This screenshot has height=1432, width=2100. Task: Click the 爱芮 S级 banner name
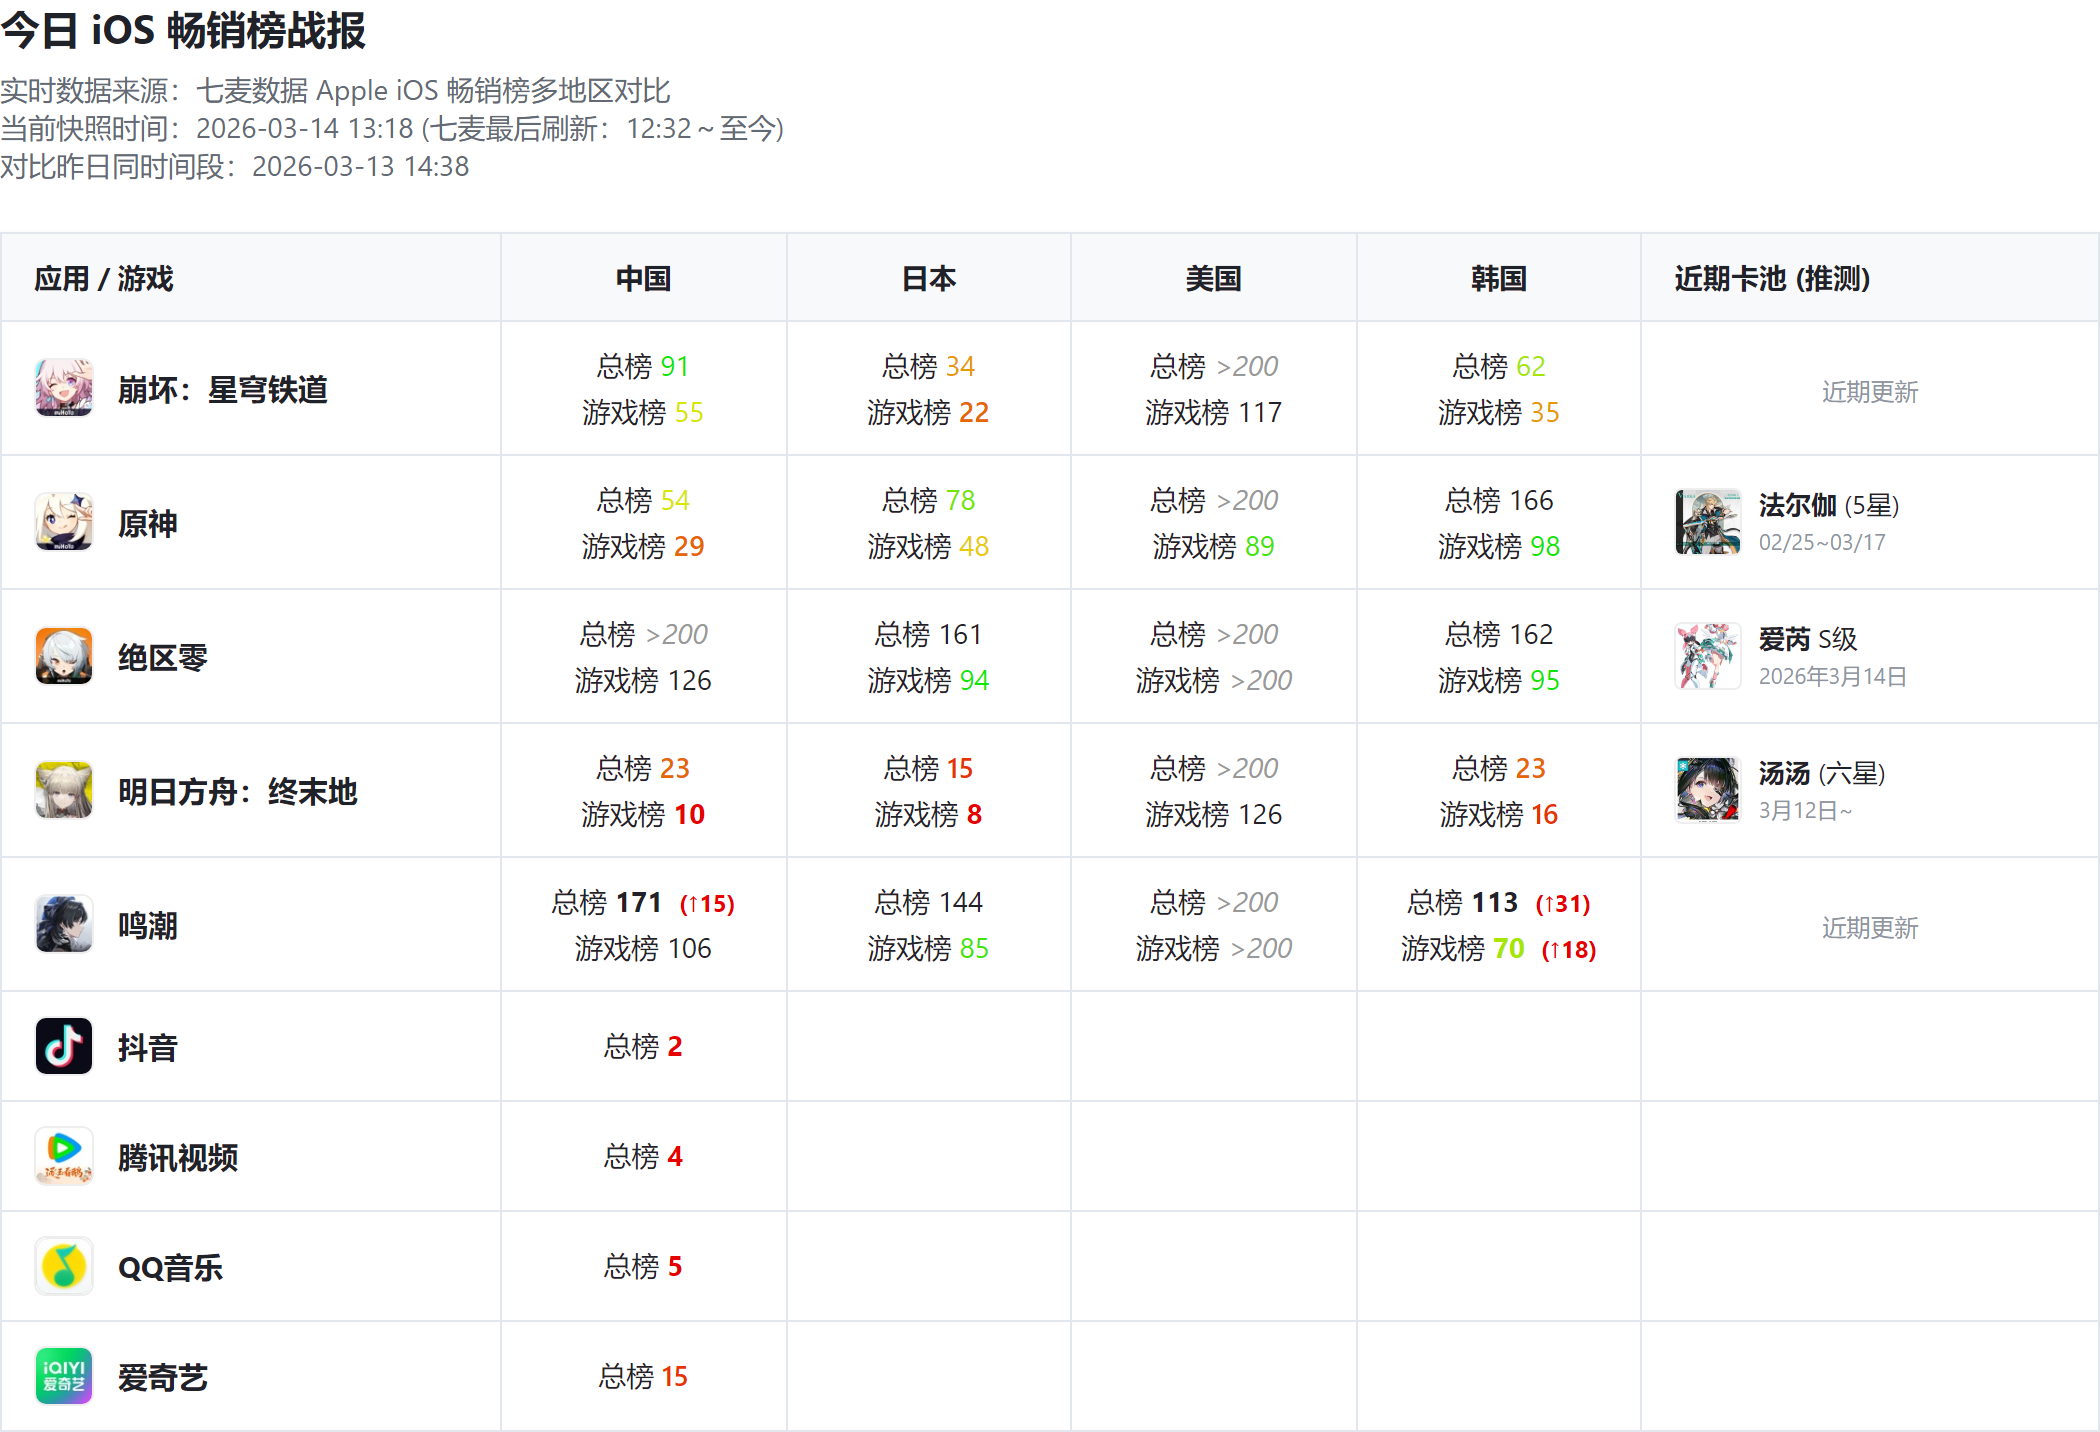(1808, 639)
